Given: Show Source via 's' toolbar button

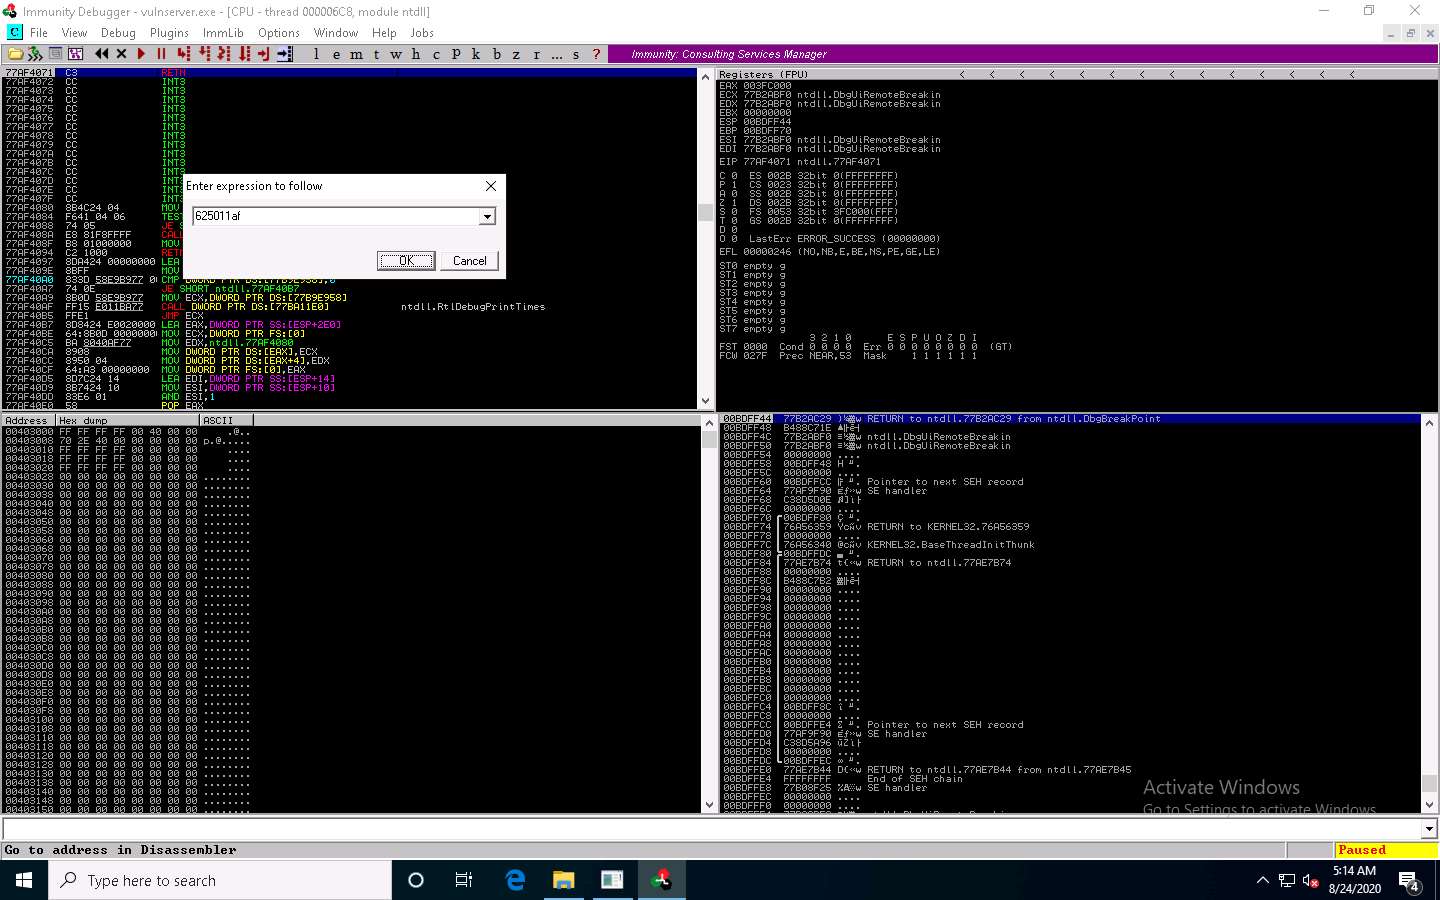Looking at the screenshot, I should tap(576, 54).
